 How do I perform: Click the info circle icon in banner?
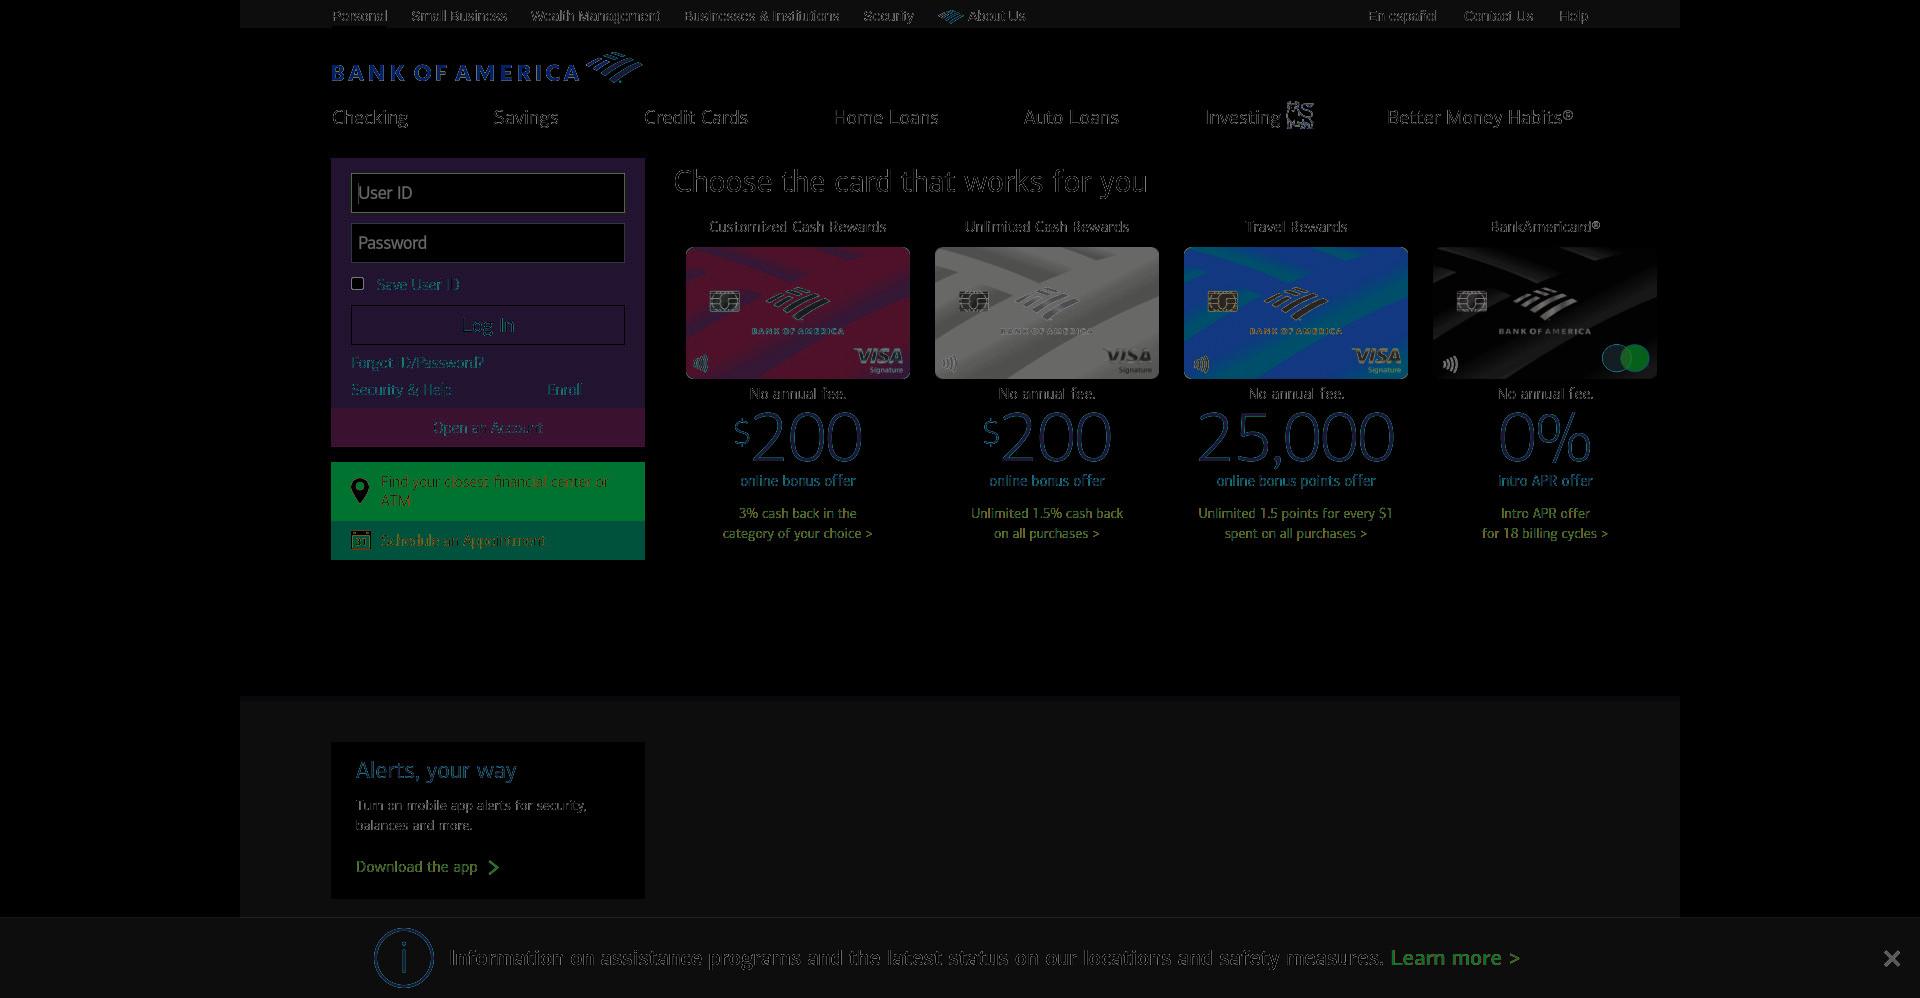coord(404,958)
